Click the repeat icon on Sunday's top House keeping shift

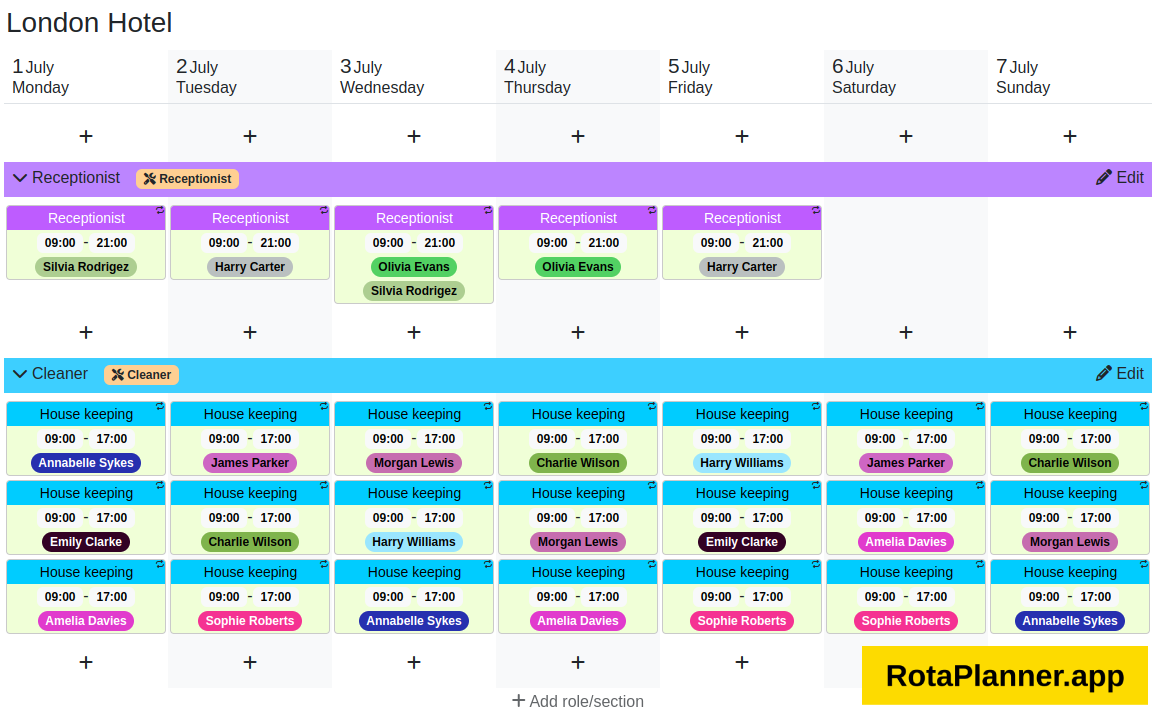coord(1143,407)
